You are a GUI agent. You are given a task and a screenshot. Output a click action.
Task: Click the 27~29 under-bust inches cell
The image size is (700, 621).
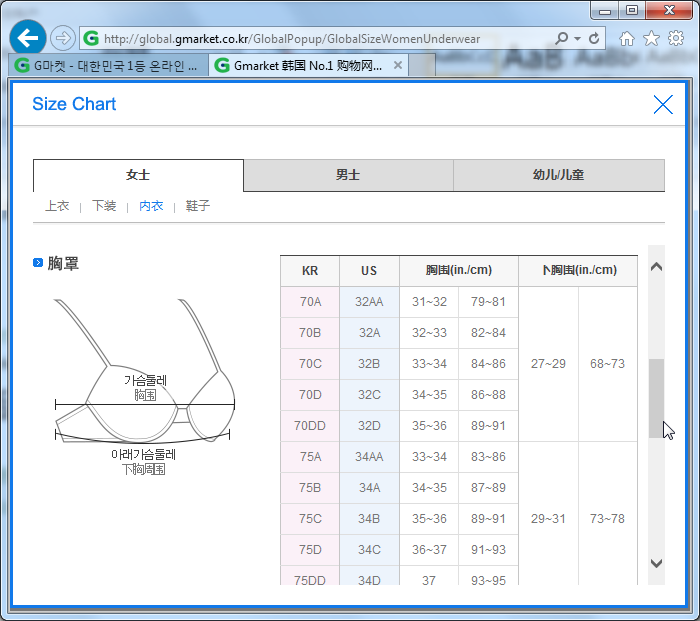click(548, 364)
